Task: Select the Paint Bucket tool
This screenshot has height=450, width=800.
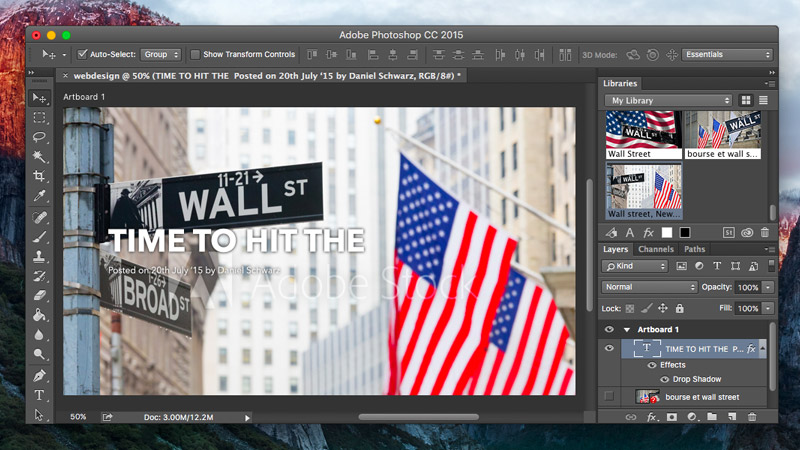Action: (39, 315)
